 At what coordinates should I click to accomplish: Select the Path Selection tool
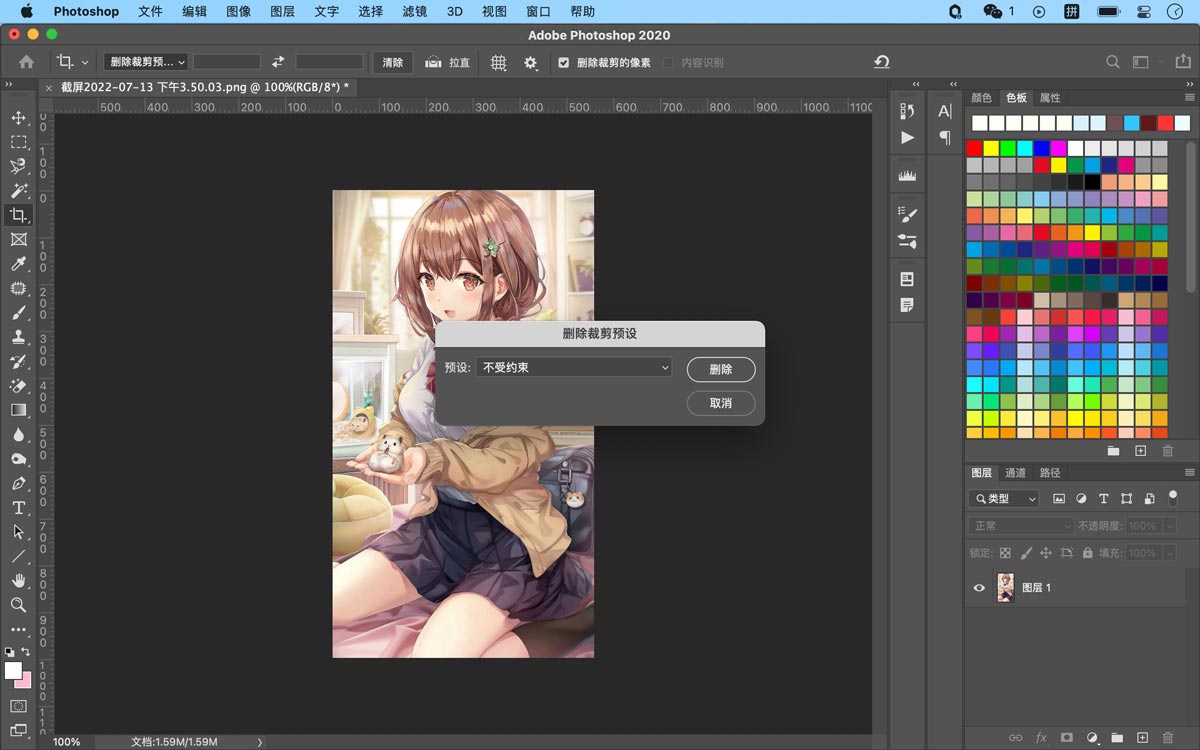click(x=18, y=532)
